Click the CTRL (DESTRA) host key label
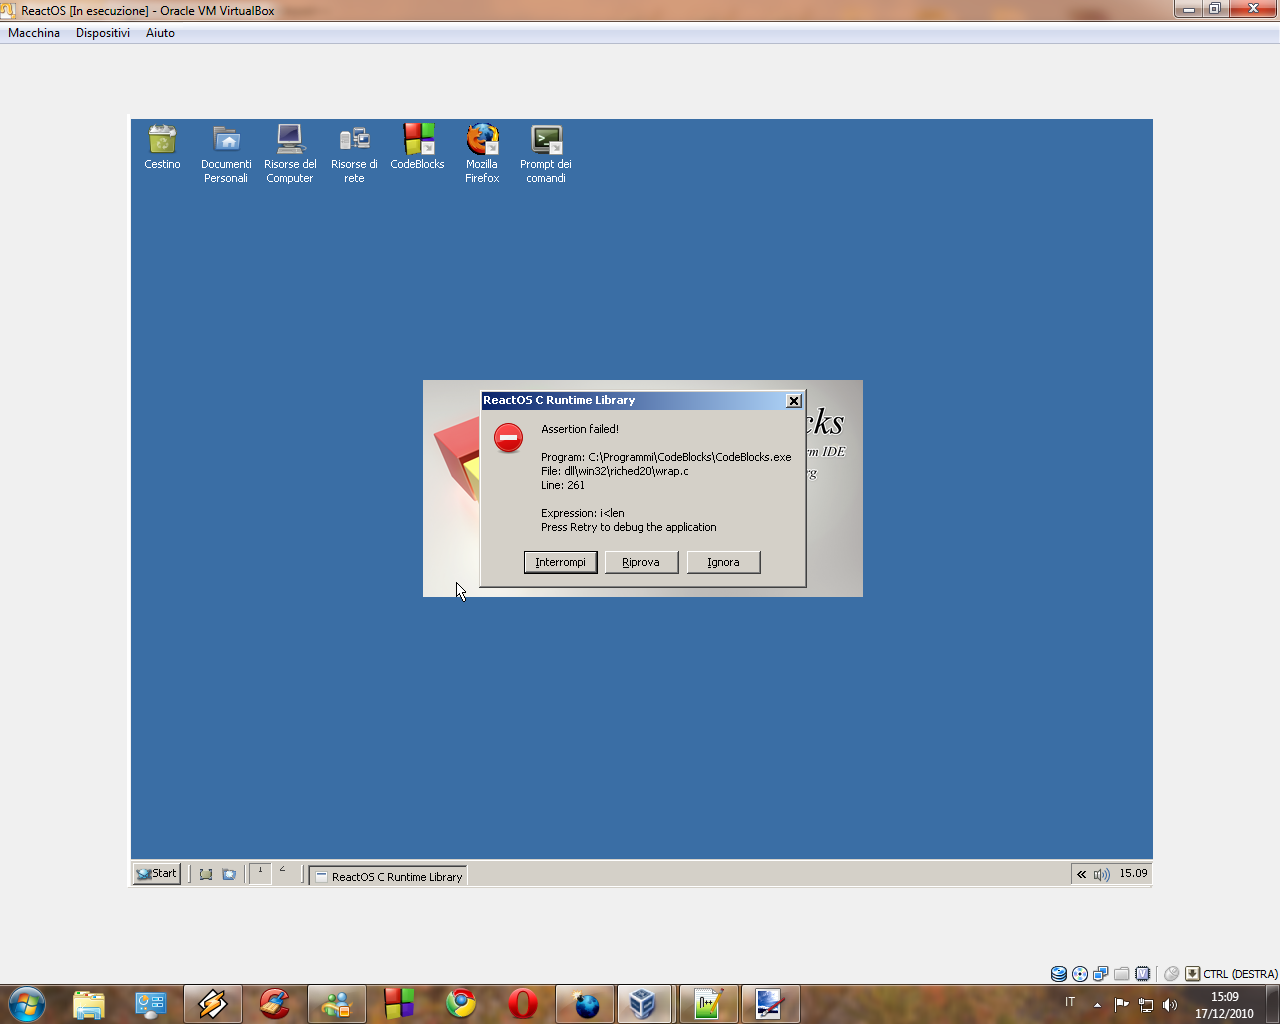The height and width of the screenshot is (1024, 1280). pos(1240,974)
